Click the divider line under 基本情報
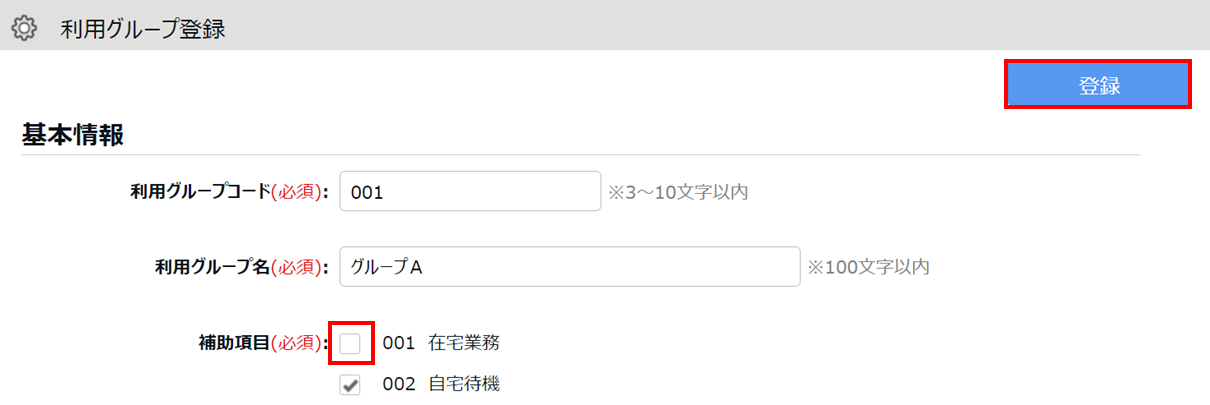Image resolution: width=1210 pixels, height=405 pixels. [x=580, y=155]
